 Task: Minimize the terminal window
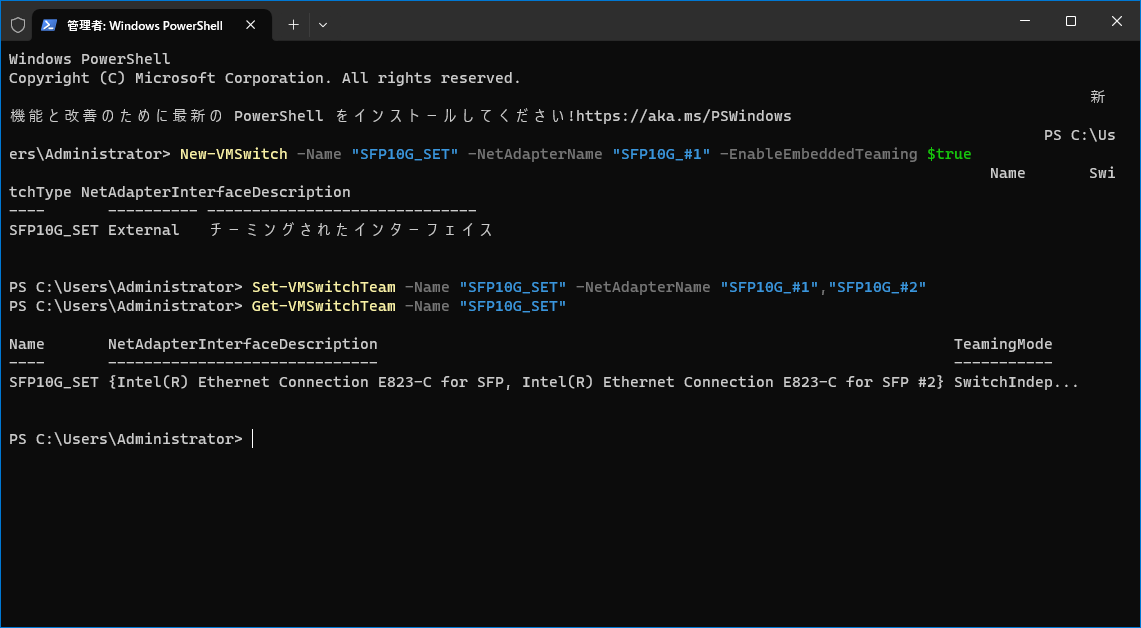1025,22
